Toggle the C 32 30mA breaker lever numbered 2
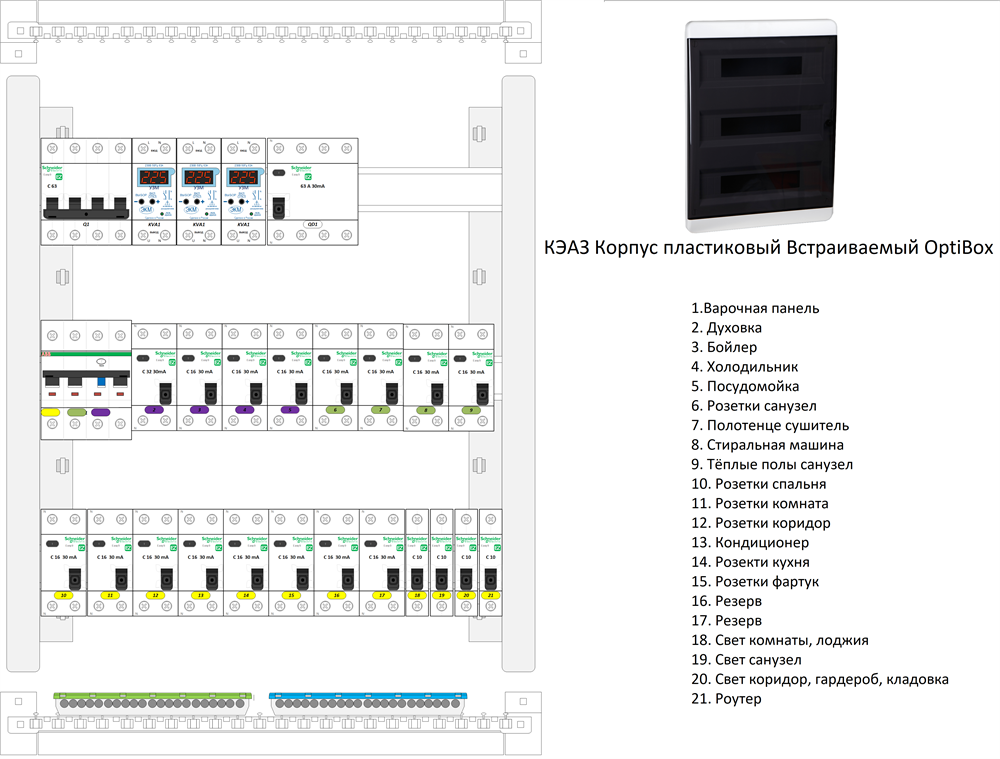 (x=165, y=393)
